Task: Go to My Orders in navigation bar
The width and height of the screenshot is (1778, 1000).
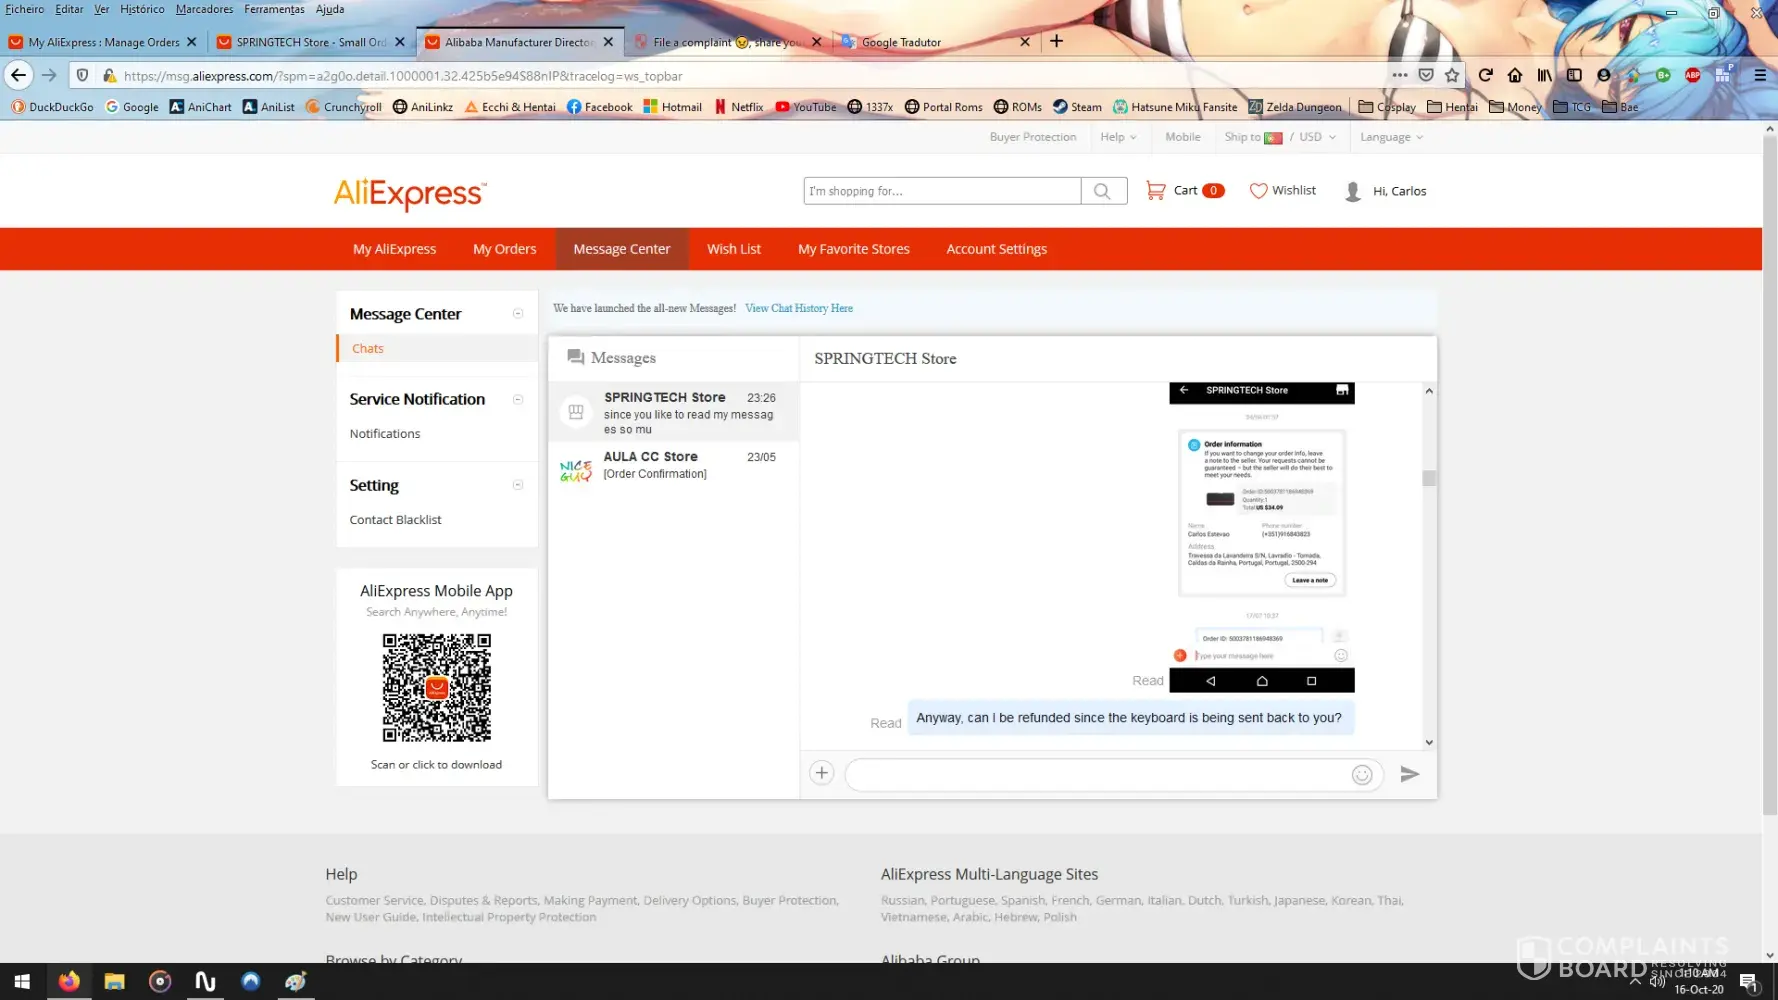Action: (505, 249)
